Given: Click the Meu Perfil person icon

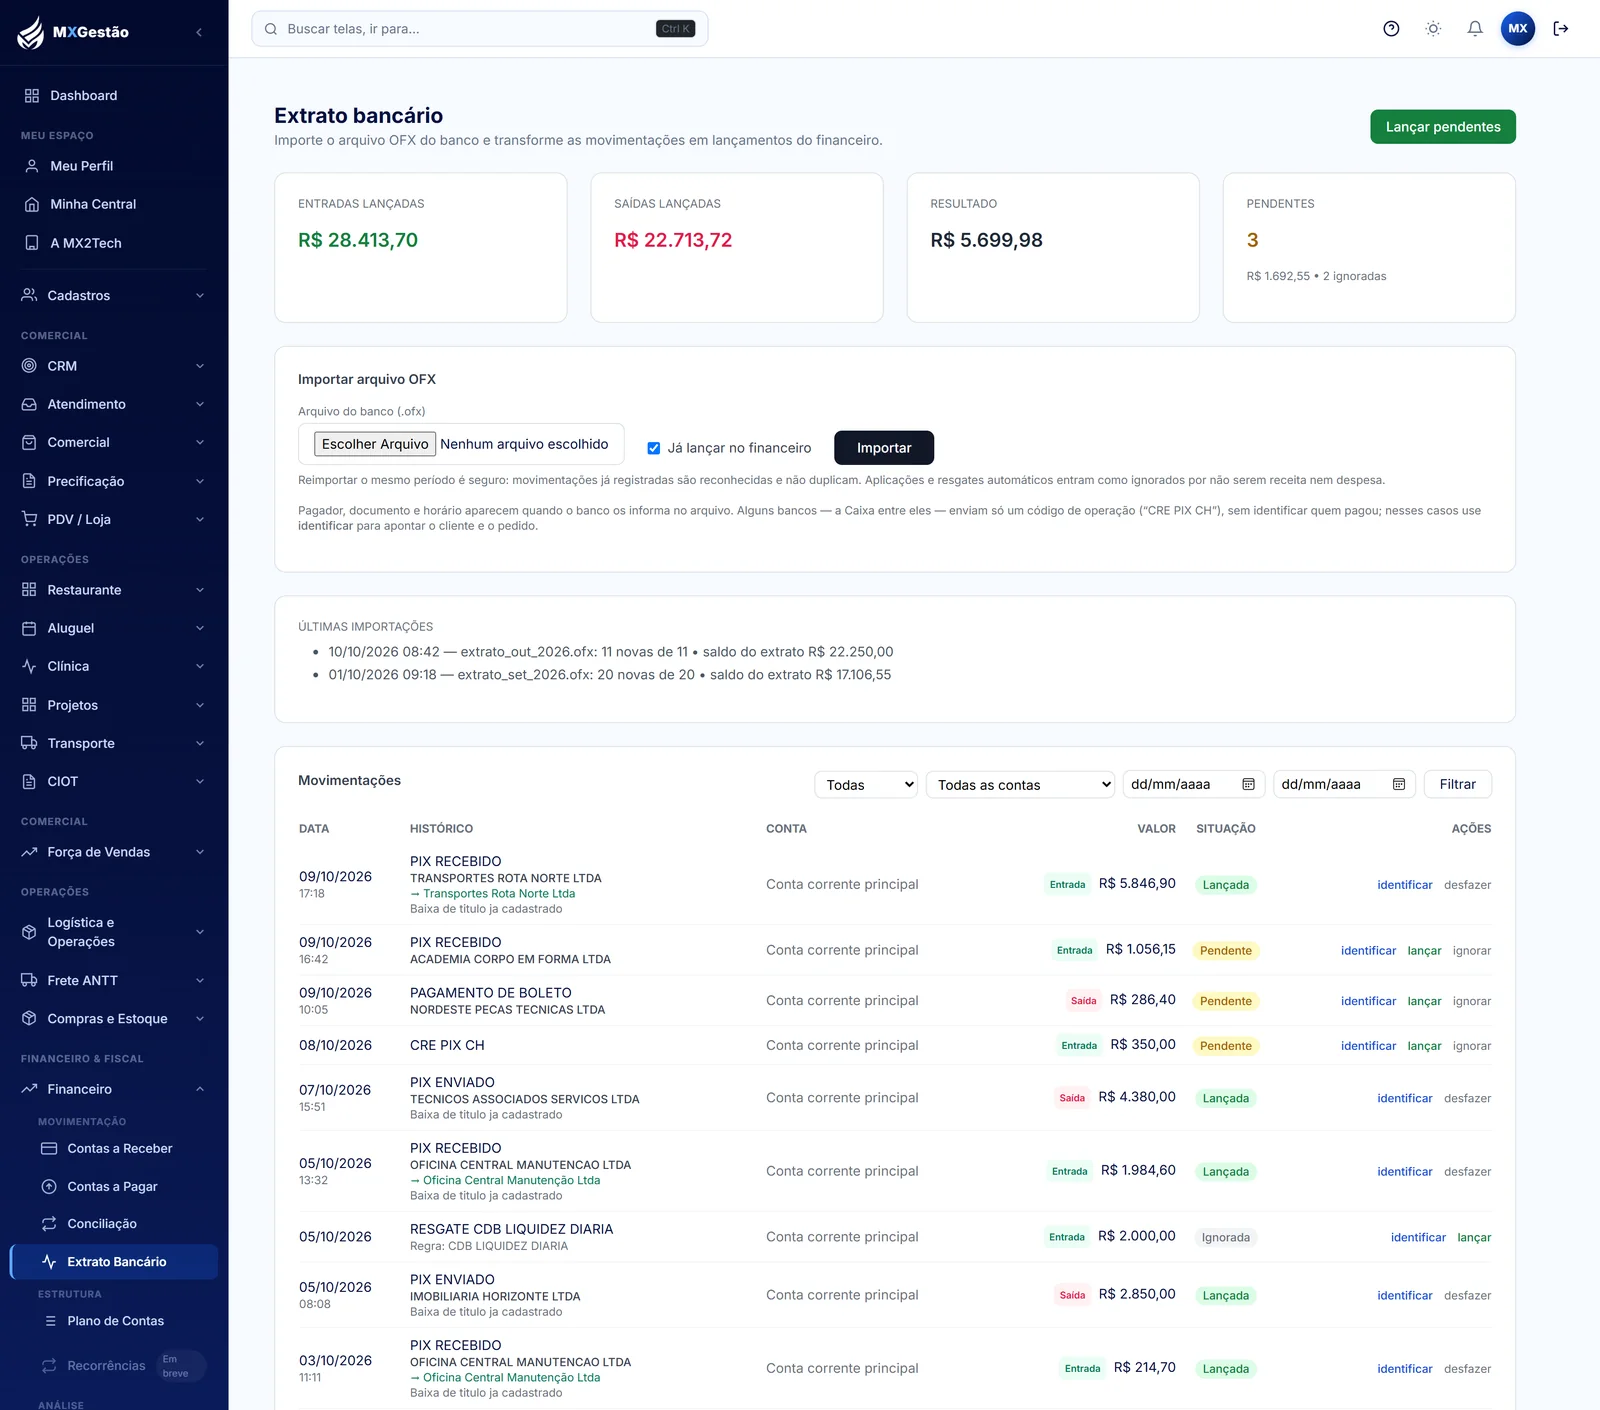Looking at the screenshot, I should pos(32,166).
